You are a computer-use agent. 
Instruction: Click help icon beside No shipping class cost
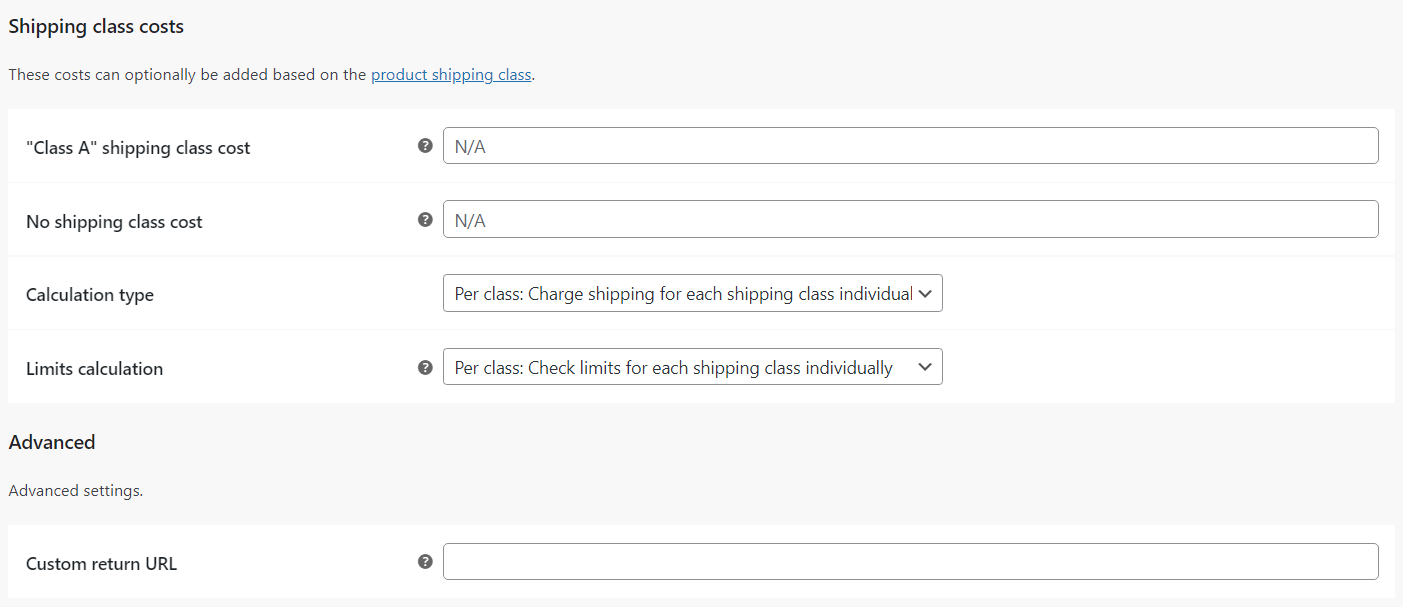pyautogui.click(x=425, y=220)
